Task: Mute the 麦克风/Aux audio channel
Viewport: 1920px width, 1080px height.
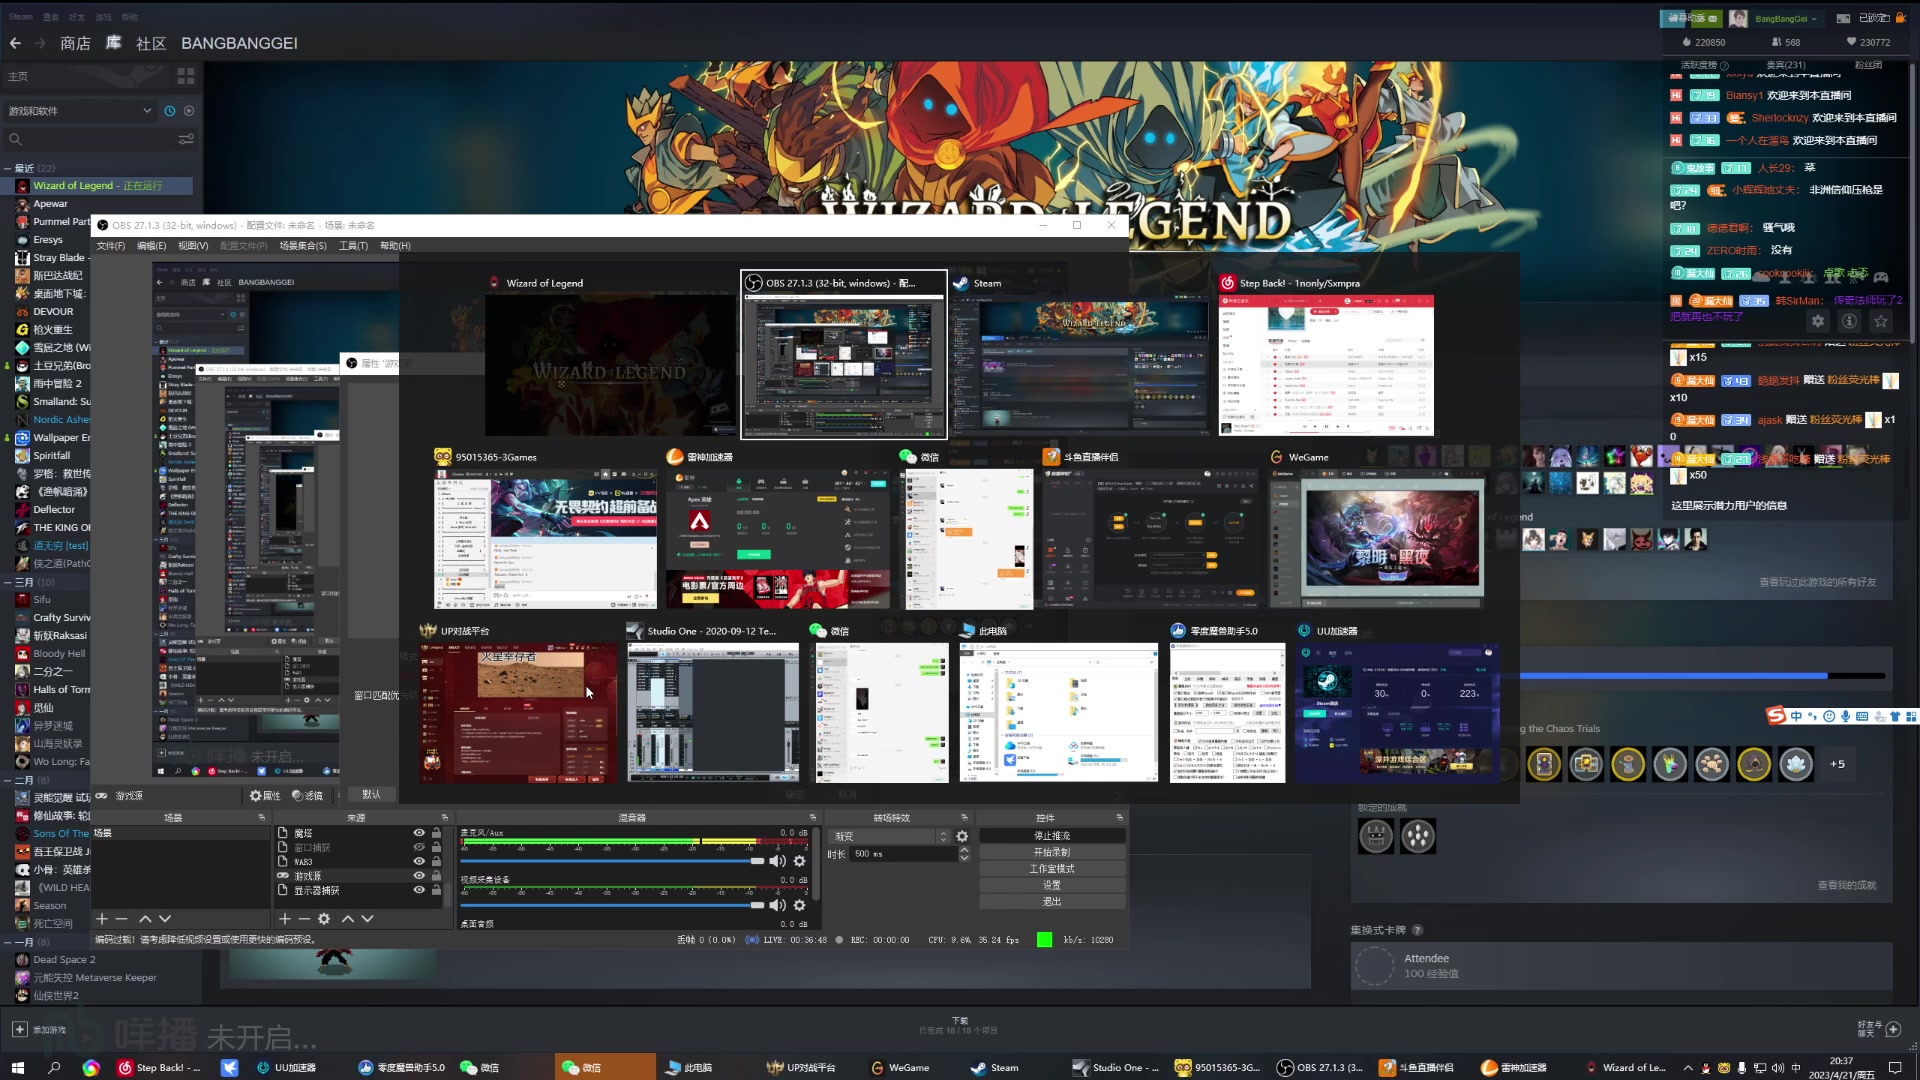Action: [x=777, y=861]
